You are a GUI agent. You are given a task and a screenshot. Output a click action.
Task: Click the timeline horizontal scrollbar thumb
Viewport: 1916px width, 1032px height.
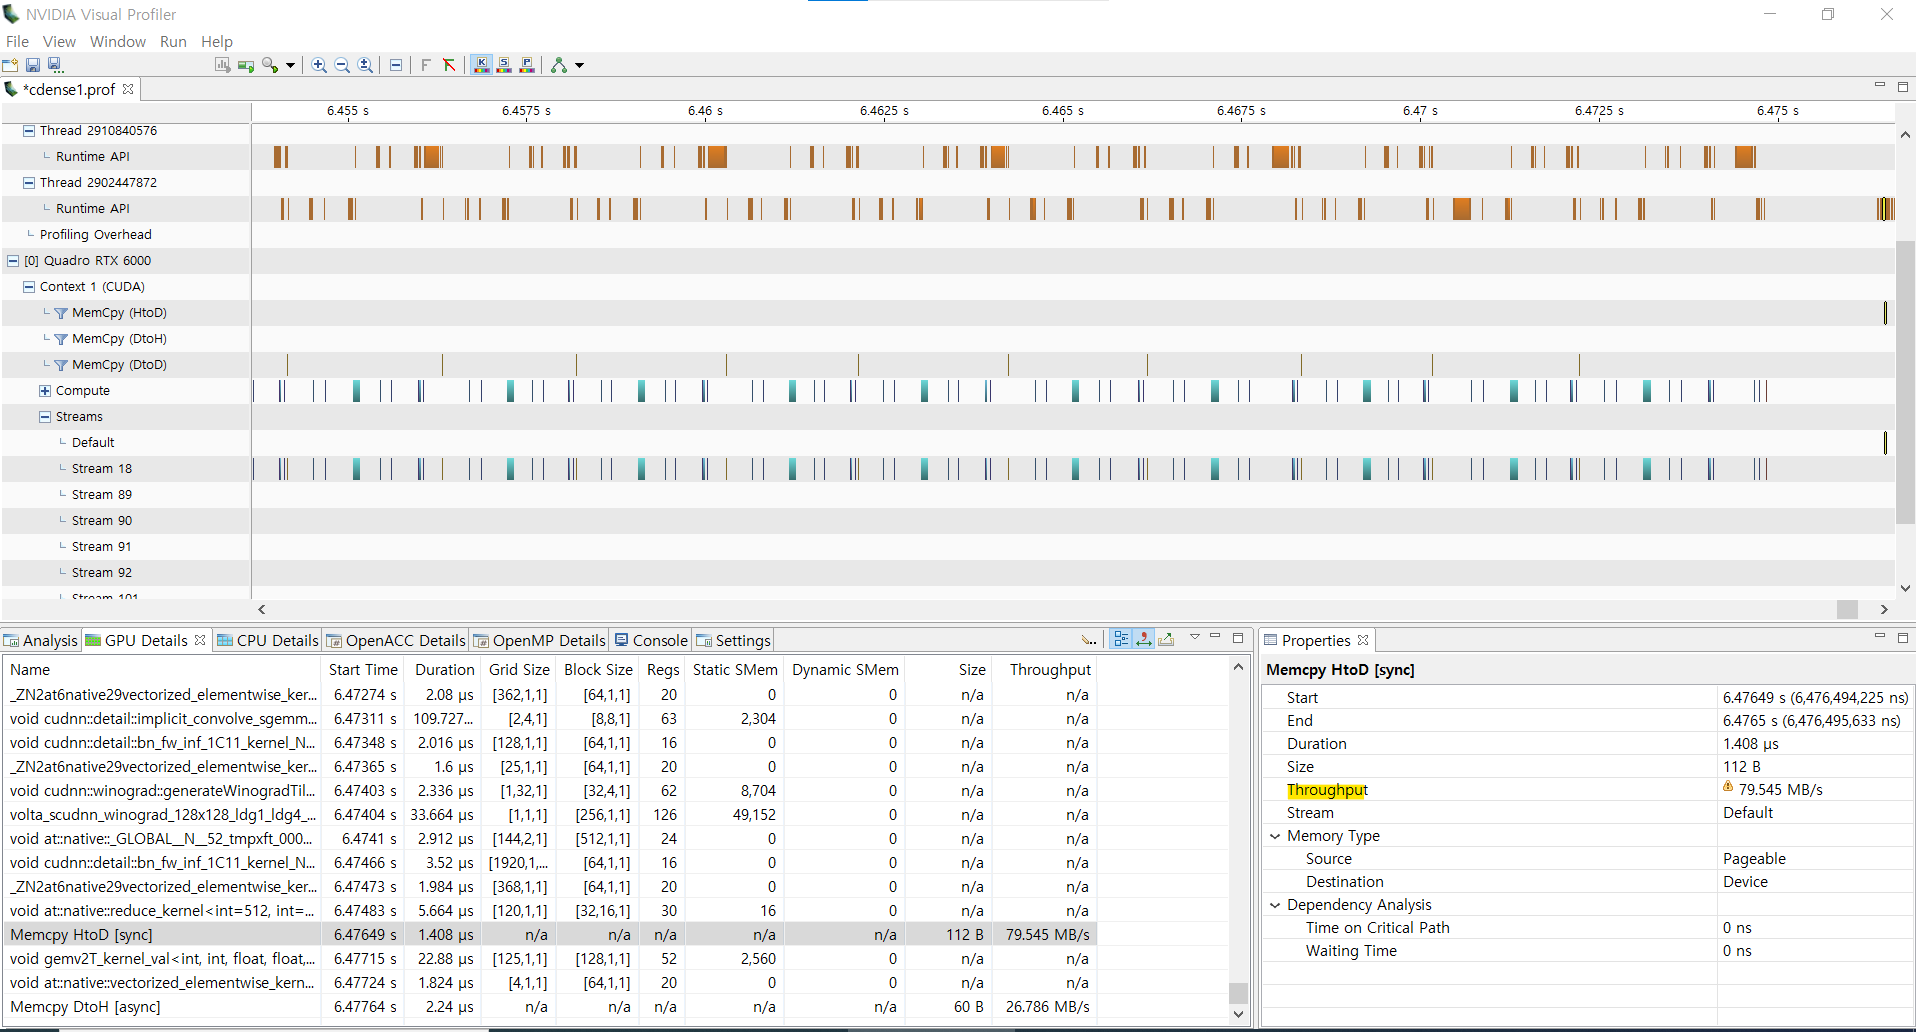pos(1847,609)
